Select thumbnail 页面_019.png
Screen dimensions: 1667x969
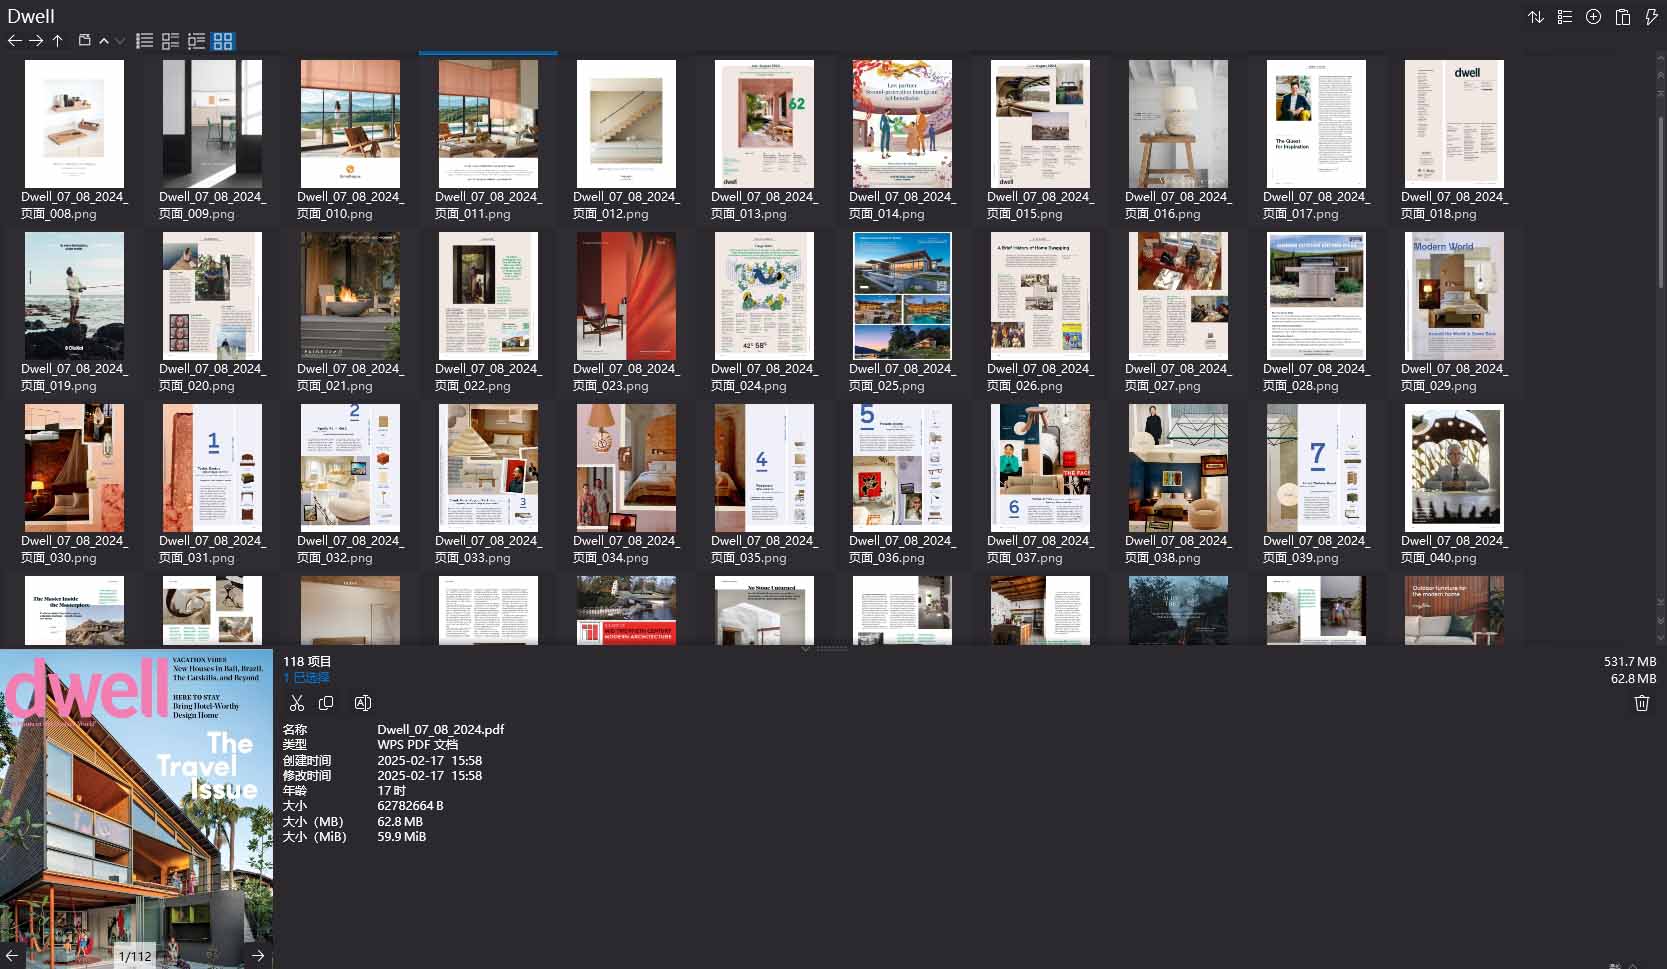pos(74,296)
